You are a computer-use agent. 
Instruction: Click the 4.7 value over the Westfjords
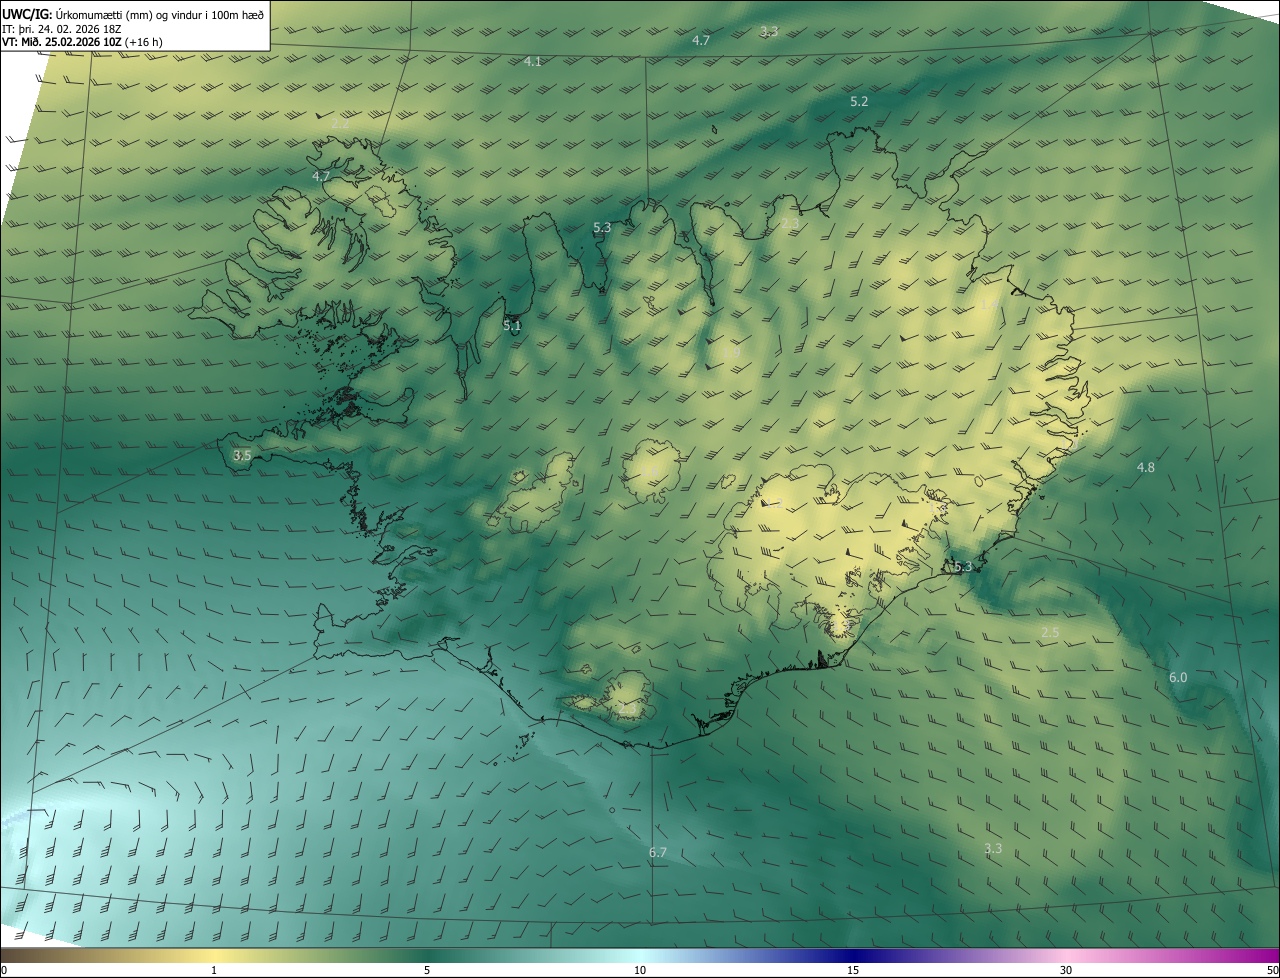click(321, 176)
